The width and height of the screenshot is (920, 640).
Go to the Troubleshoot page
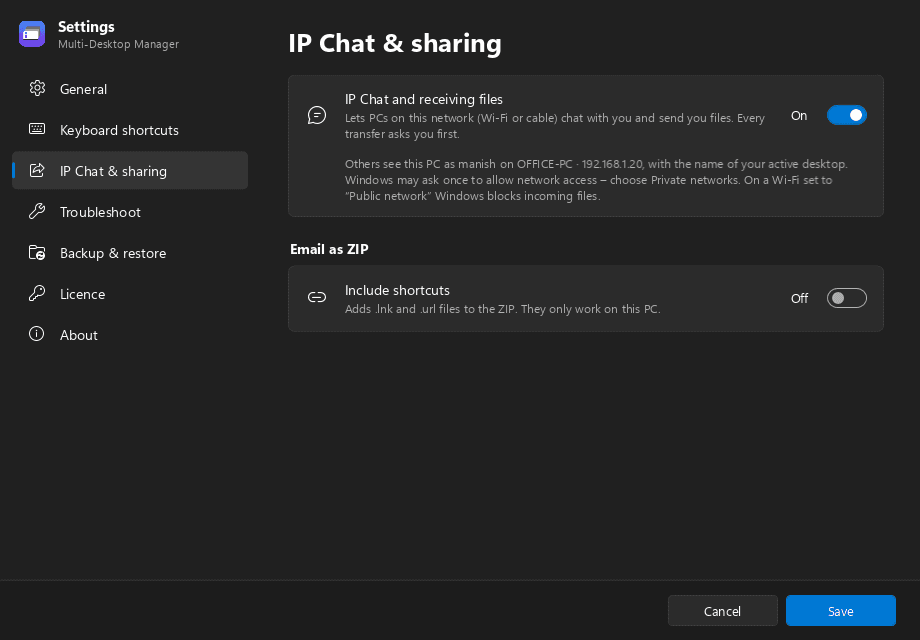point(130,212)
